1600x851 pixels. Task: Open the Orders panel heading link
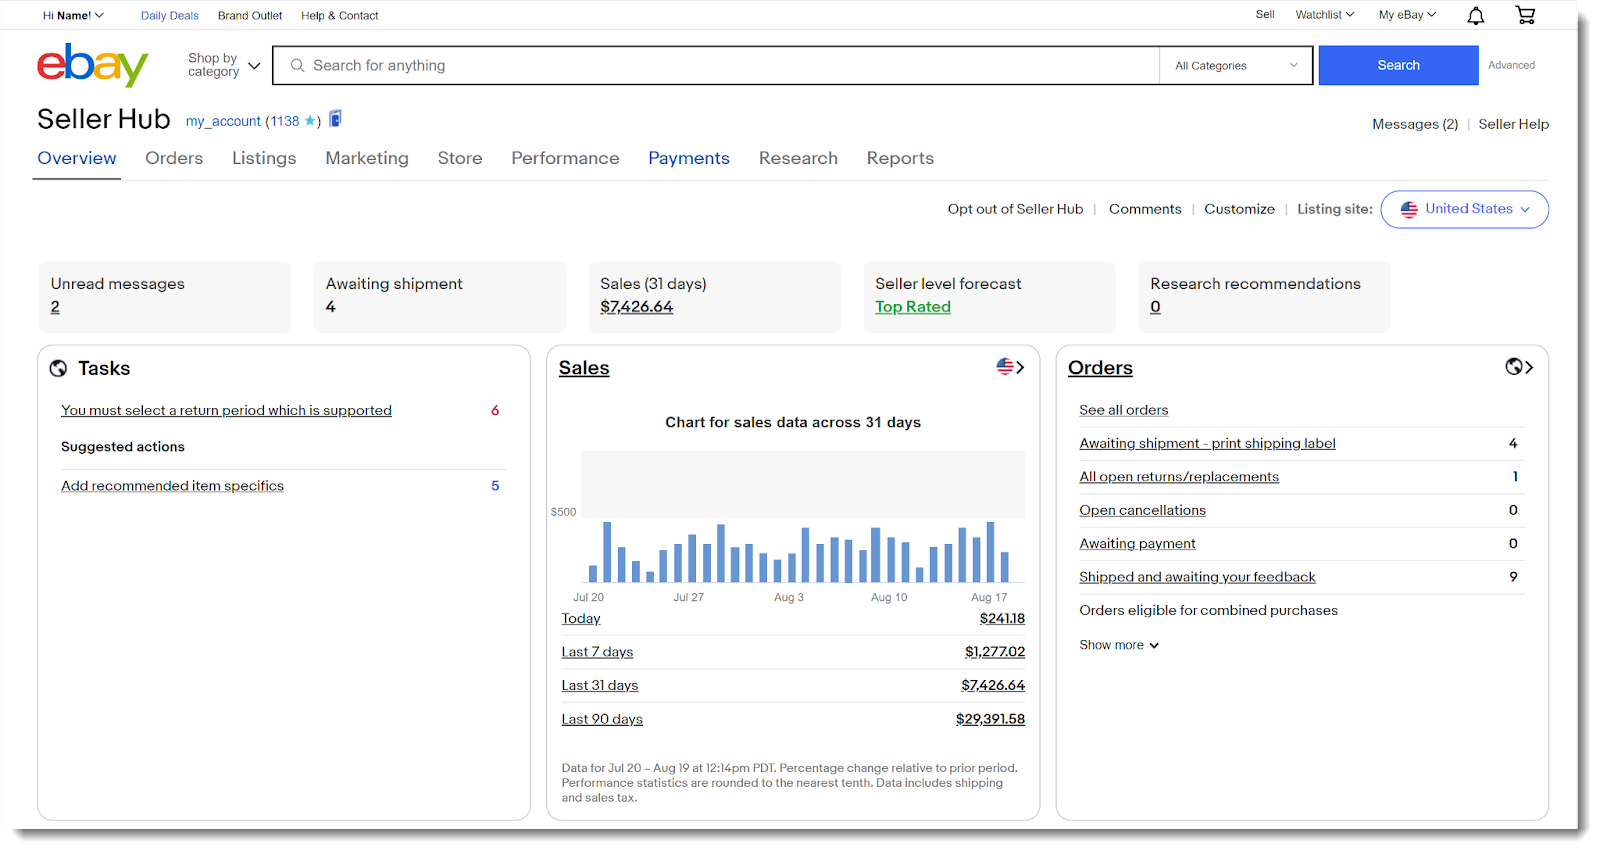tap(1100, 368)
